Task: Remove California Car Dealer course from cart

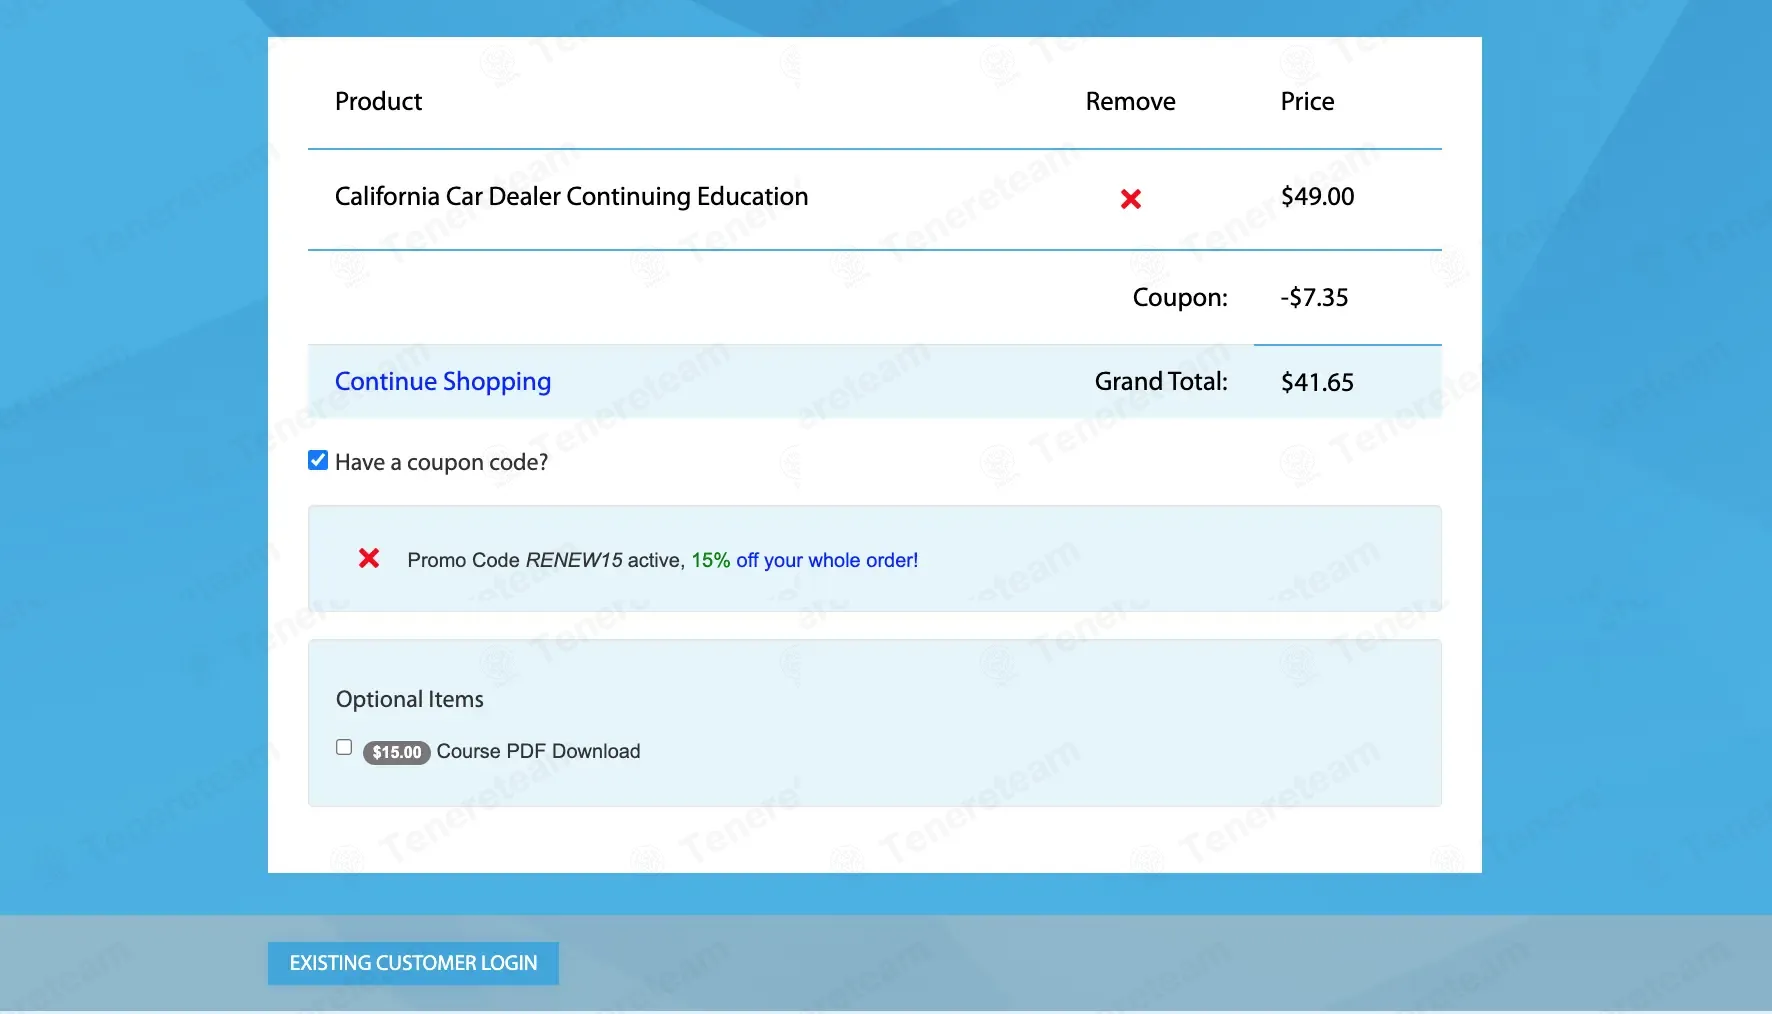Action: point(1130,199)
